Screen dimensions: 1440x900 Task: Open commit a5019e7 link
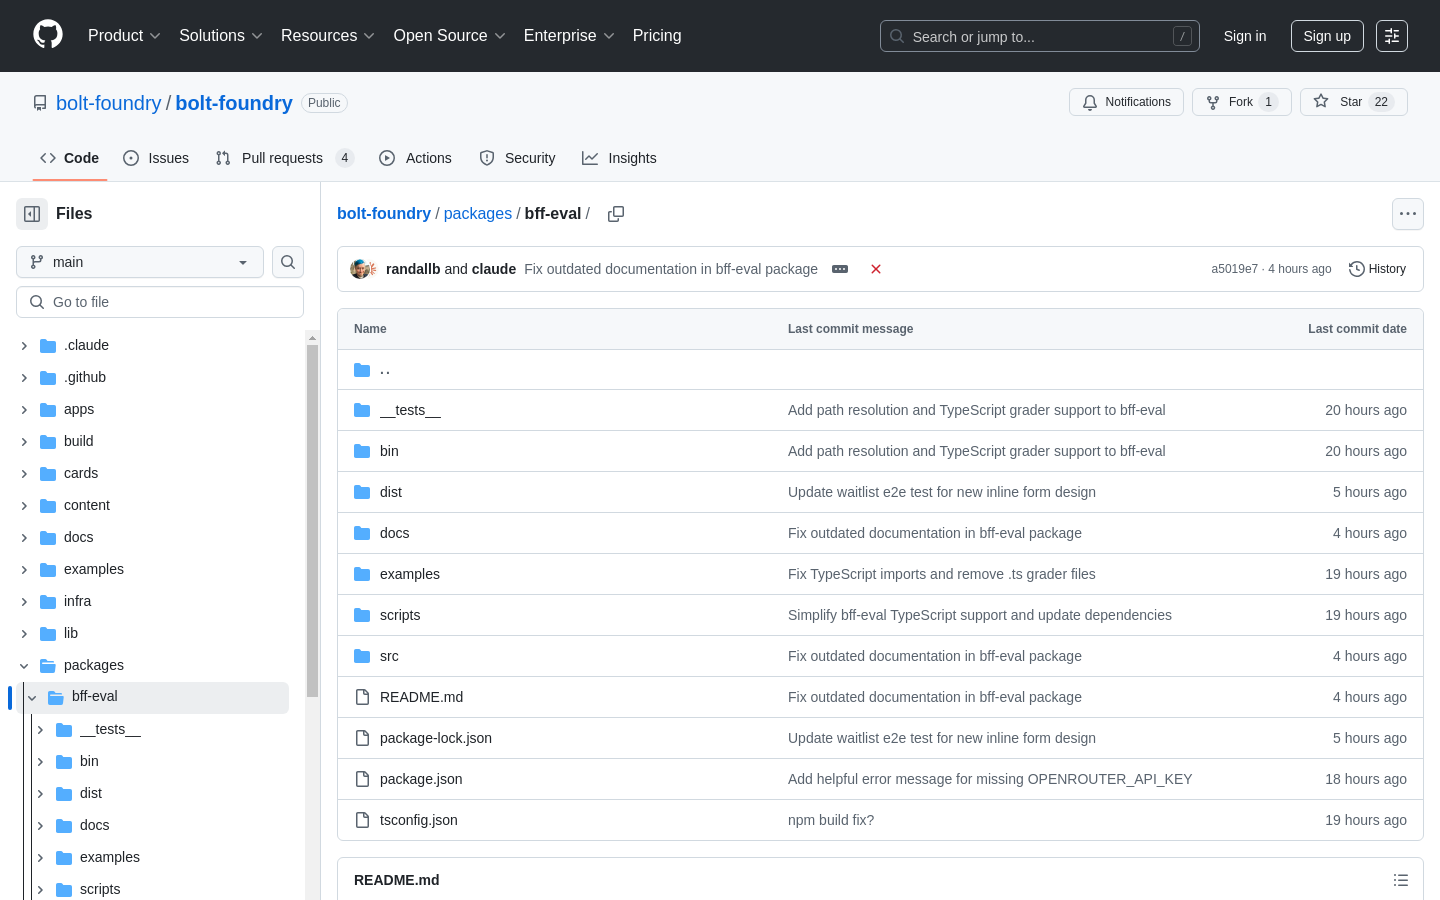coord(1235,269)
